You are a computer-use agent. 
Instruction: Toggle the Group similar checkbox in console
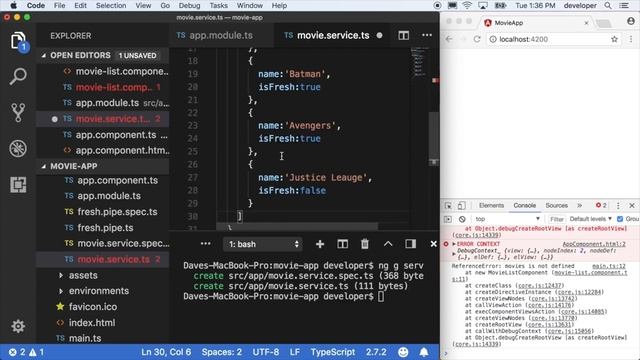pos(620,219)
